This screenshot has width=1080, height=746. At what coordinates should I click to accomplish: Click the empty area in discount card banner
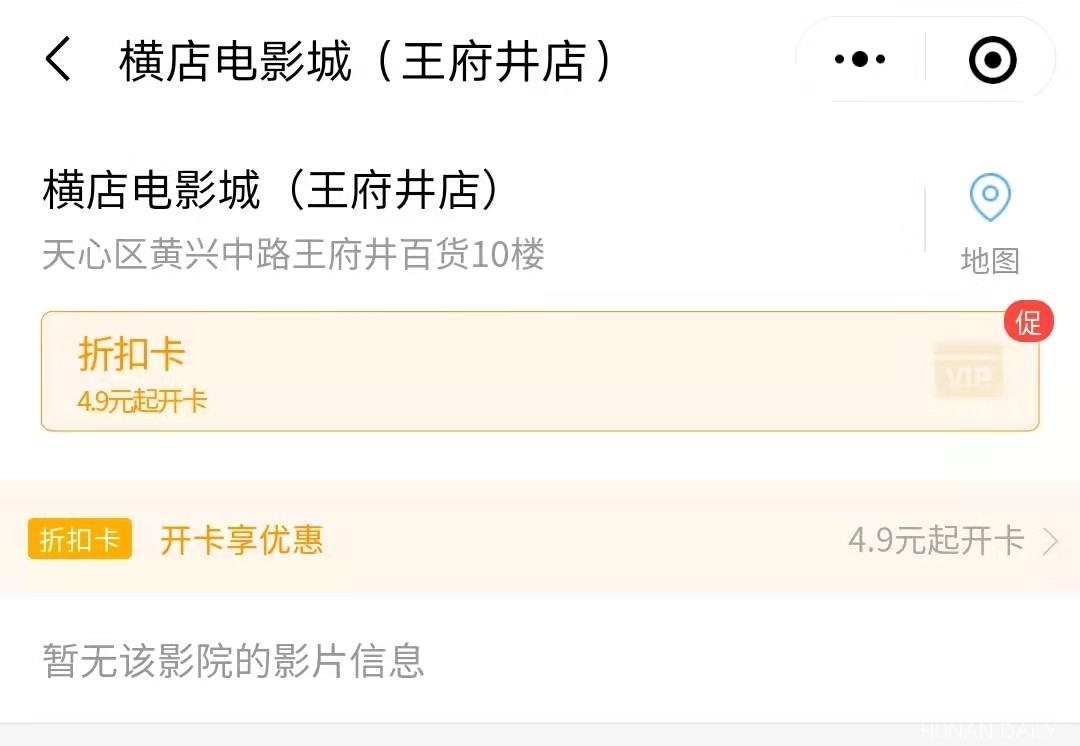coord(560,371)
